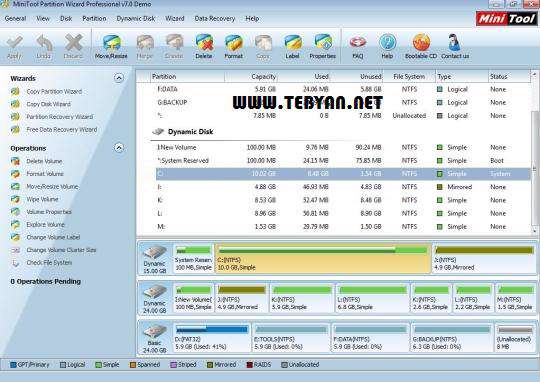
Task: Click the partition list scroll down arrow
Action: click(x=534, y=231)
